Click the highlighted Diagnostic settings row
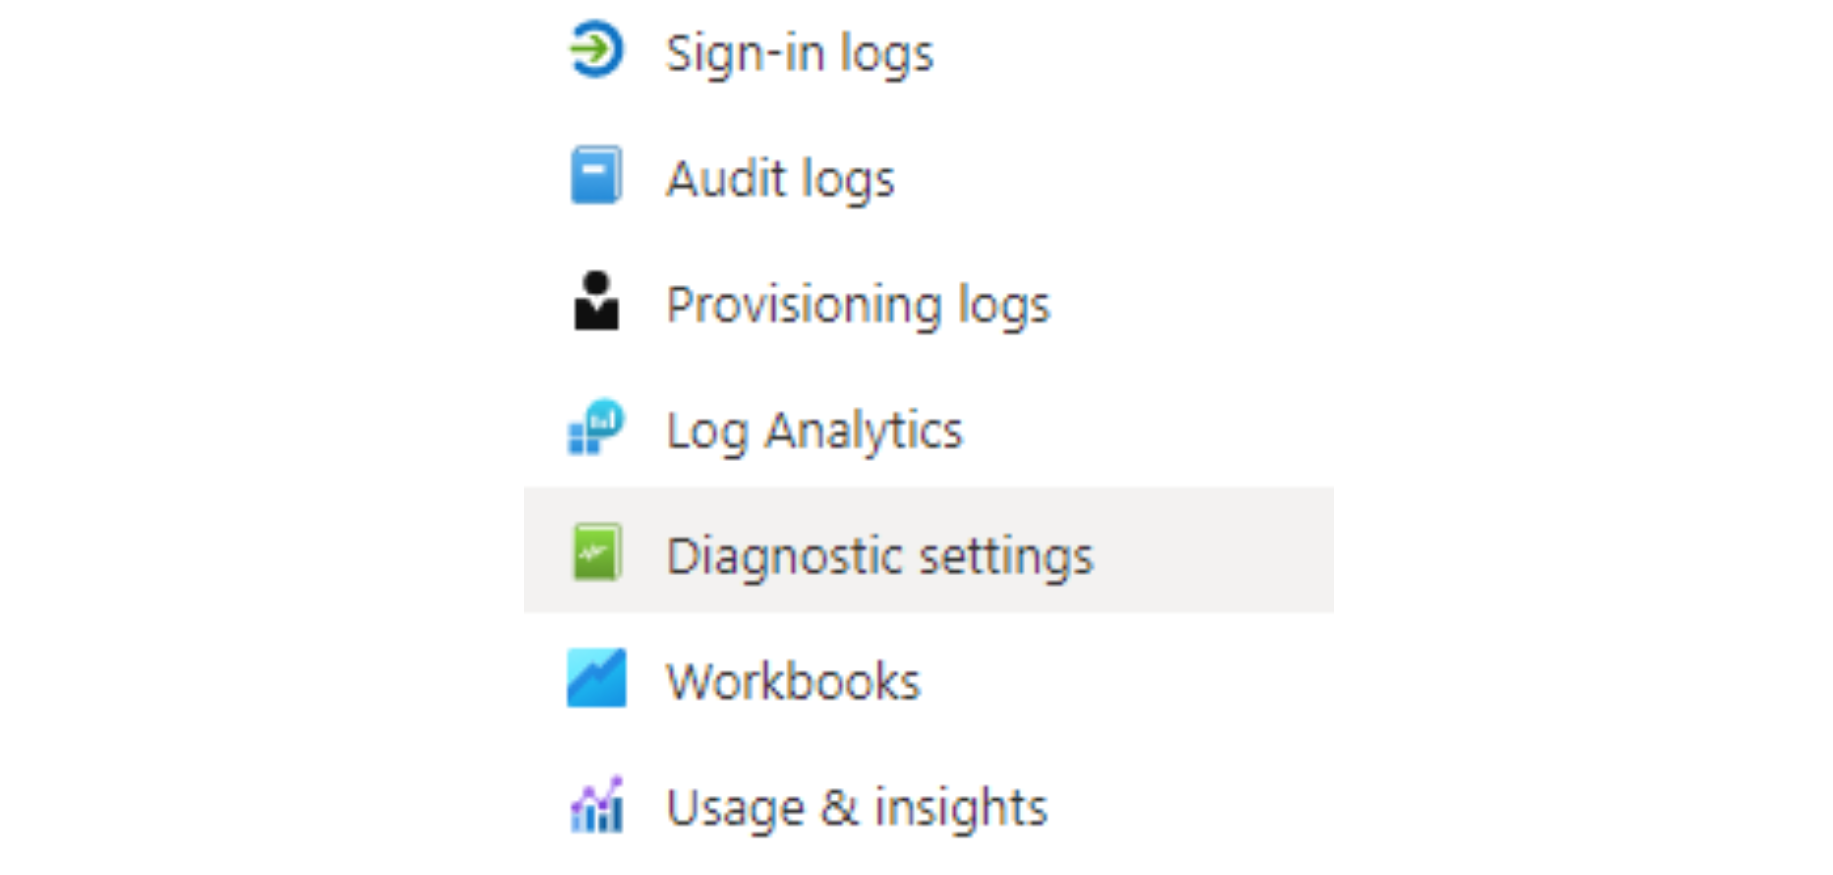 (927, 551)
